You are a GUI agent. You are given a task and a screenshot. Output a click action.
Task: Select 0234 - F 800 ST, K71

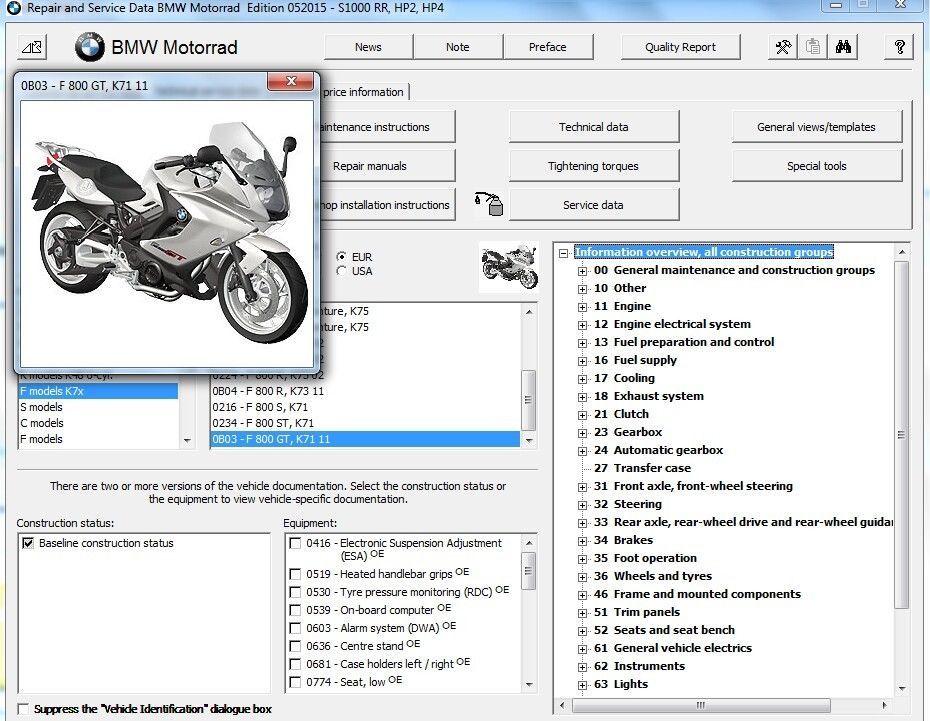click(365, 423)
